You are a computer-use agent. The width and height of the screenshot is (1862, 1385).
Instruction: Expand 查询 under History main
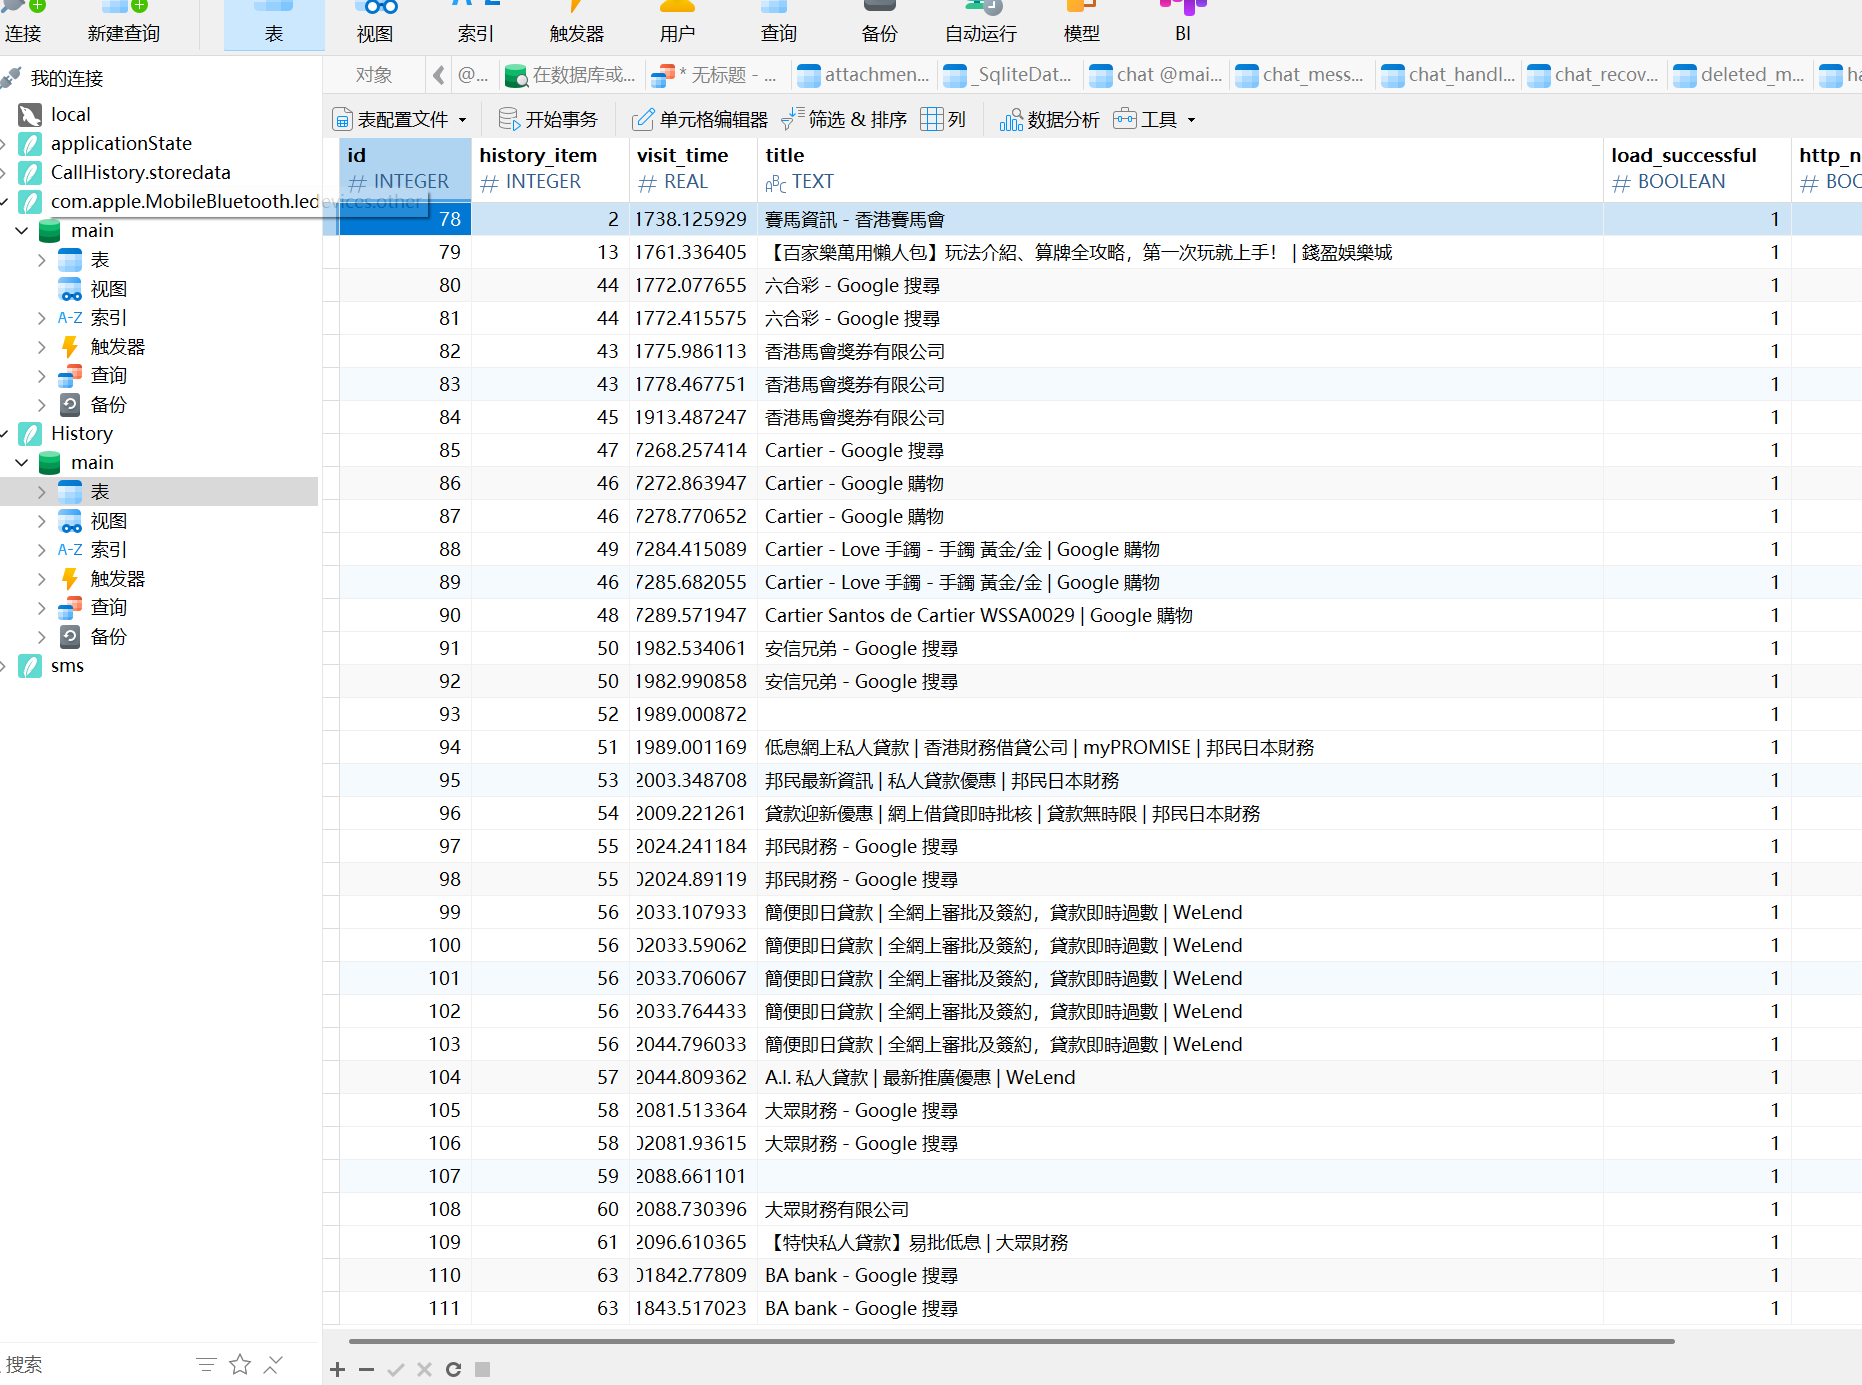41,608
